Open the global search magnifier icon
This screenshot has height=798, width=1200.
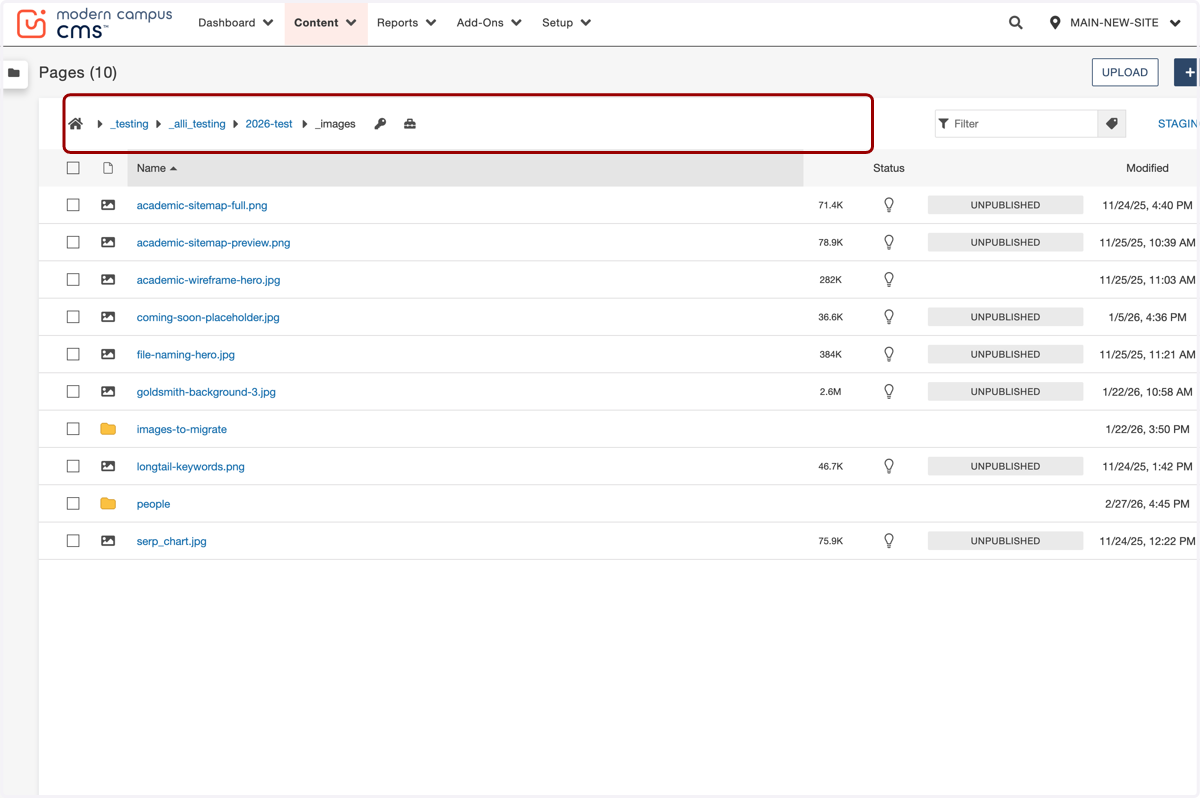tap(1016, 23)
